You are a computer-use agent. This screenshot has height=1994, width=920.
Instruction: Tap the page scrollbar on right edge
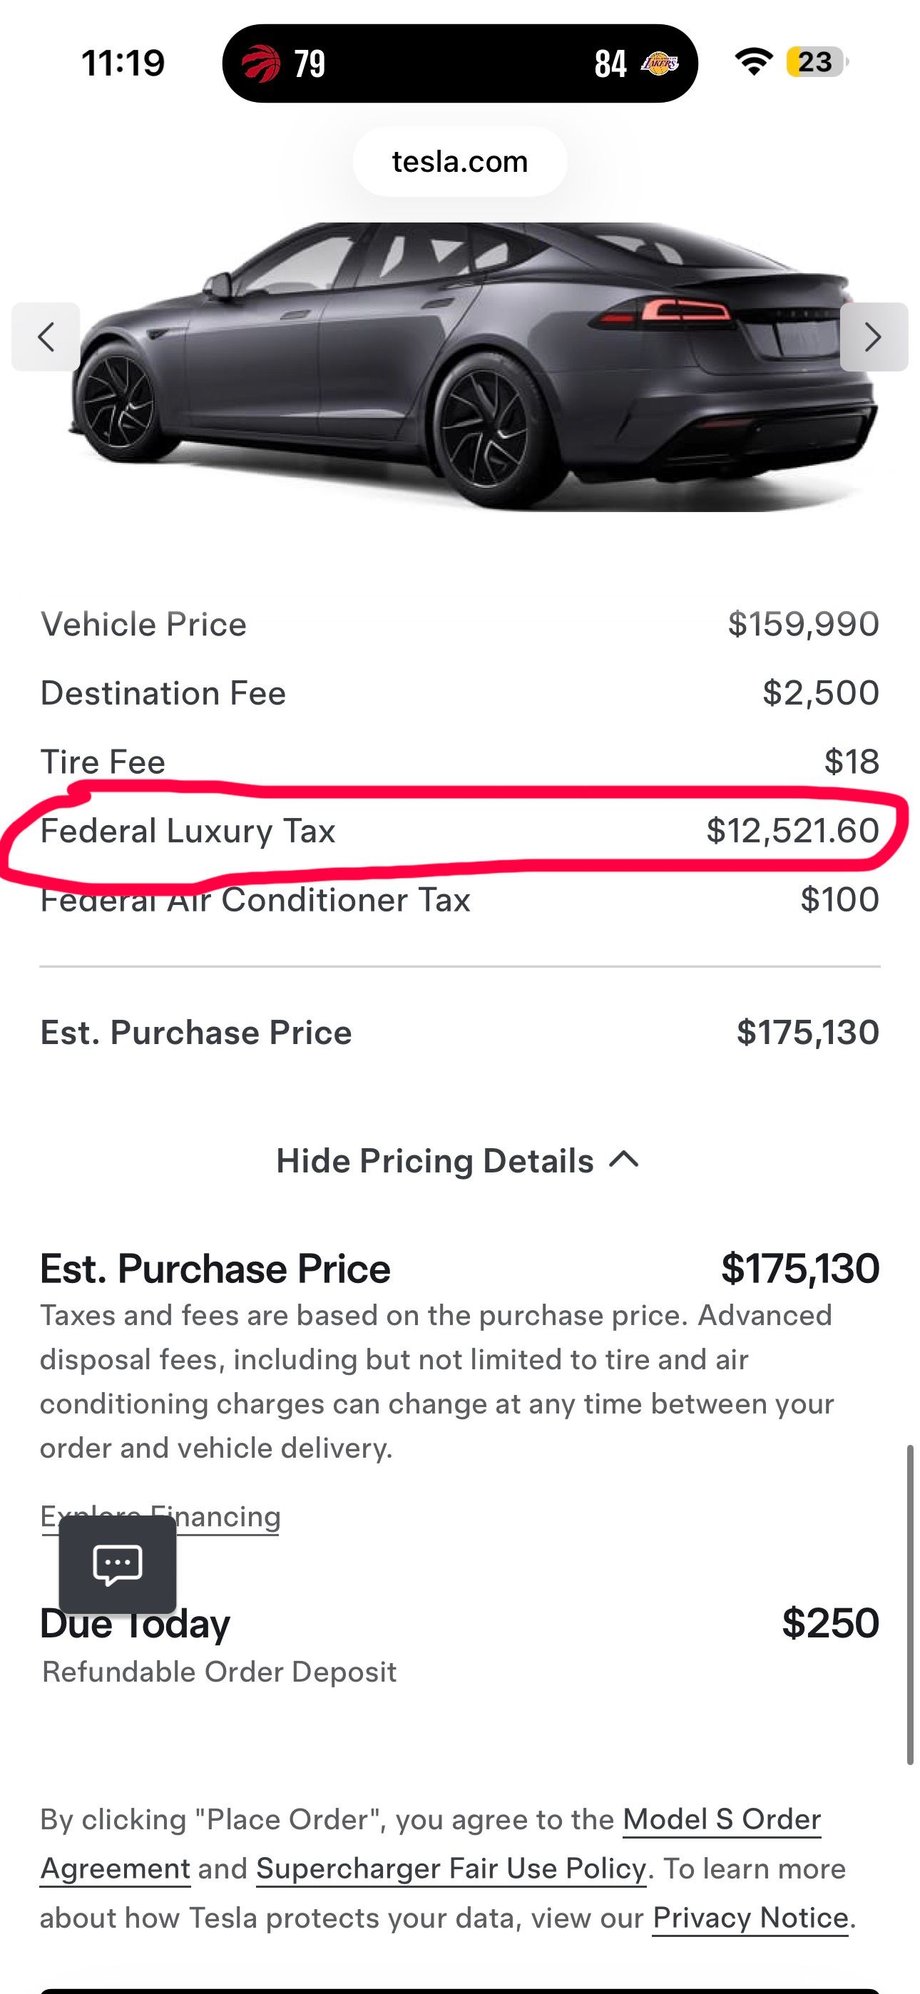click(909, 1600)
